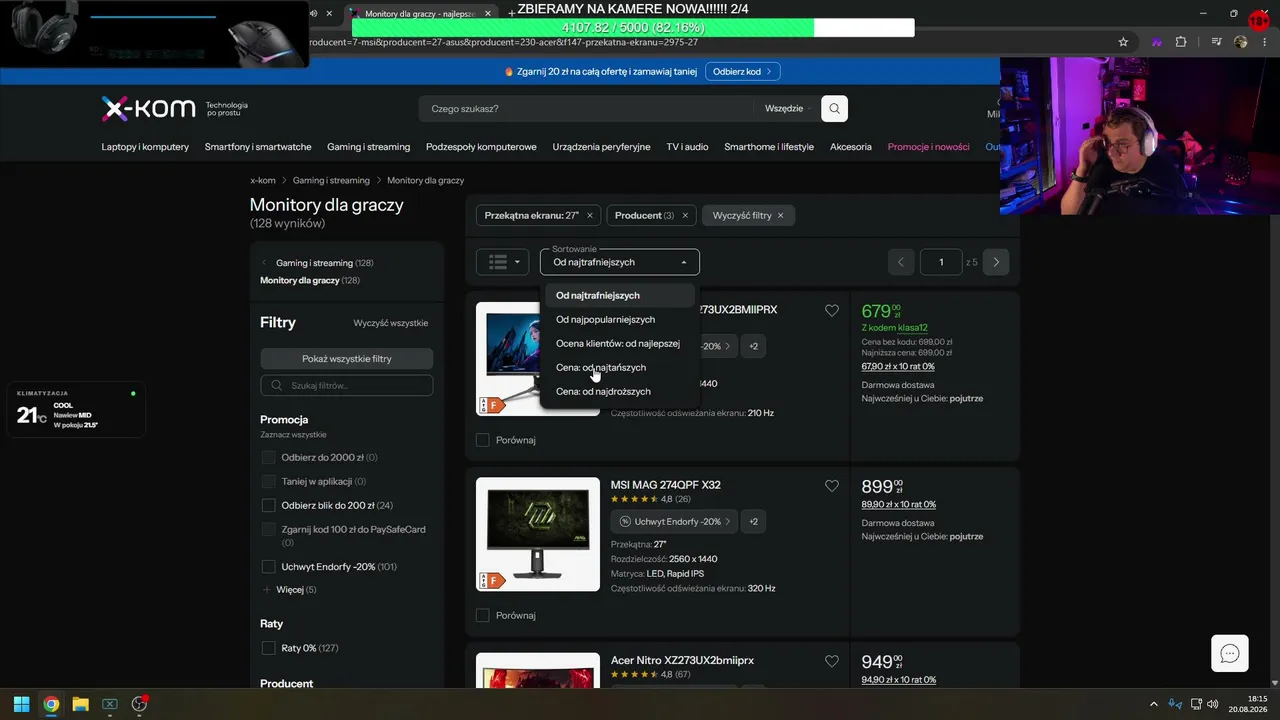Open the Acer Nitro XZ273UX2bmiiprx product link
This screenshot has width=1280, height=720.
[682, 661]
